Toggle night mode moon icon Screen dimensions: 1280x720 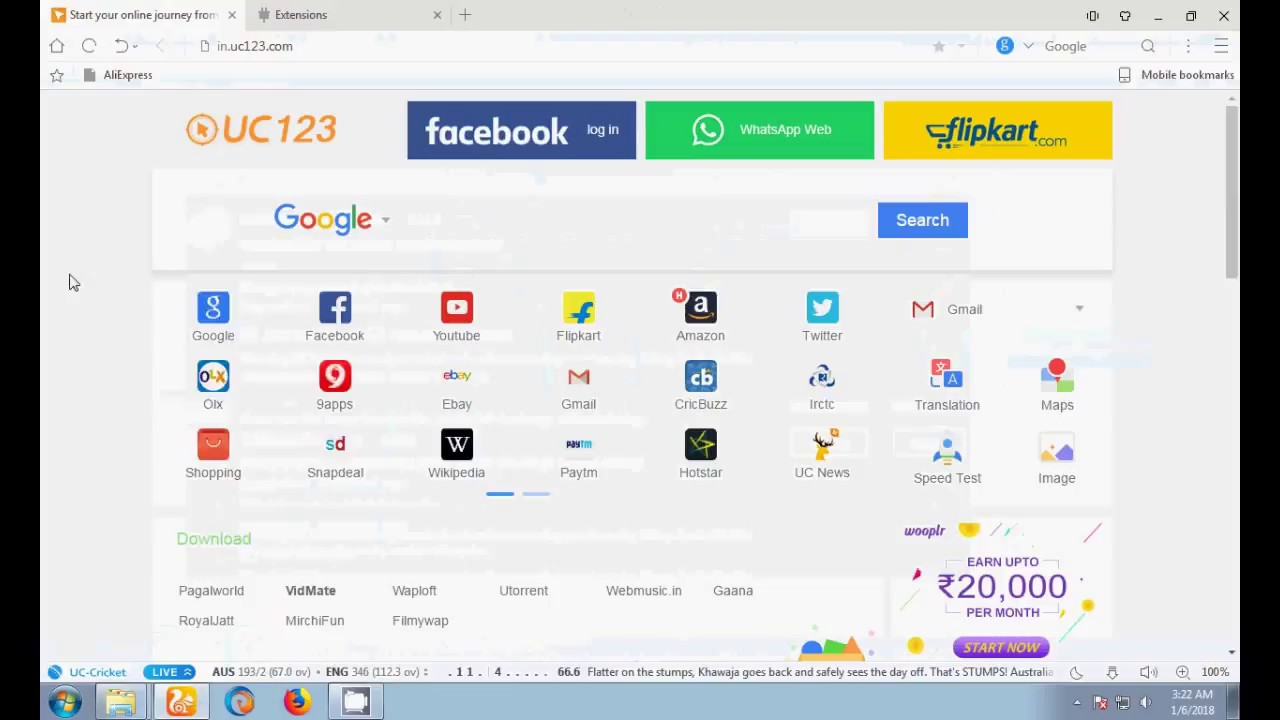point(1076,672)
